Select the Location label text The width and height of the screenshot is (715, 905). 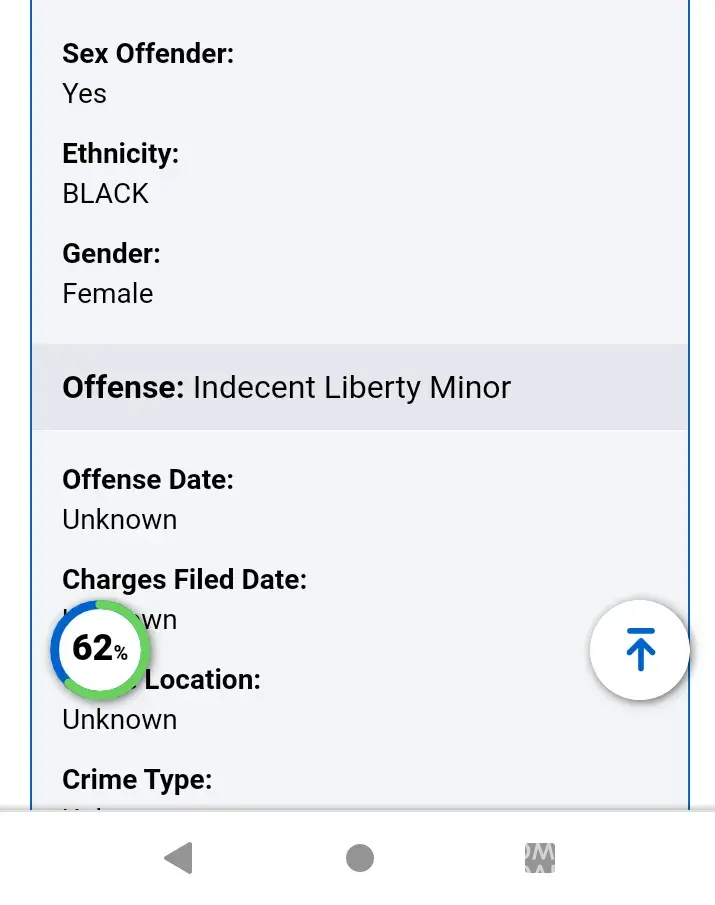click(x=205, y=681)
